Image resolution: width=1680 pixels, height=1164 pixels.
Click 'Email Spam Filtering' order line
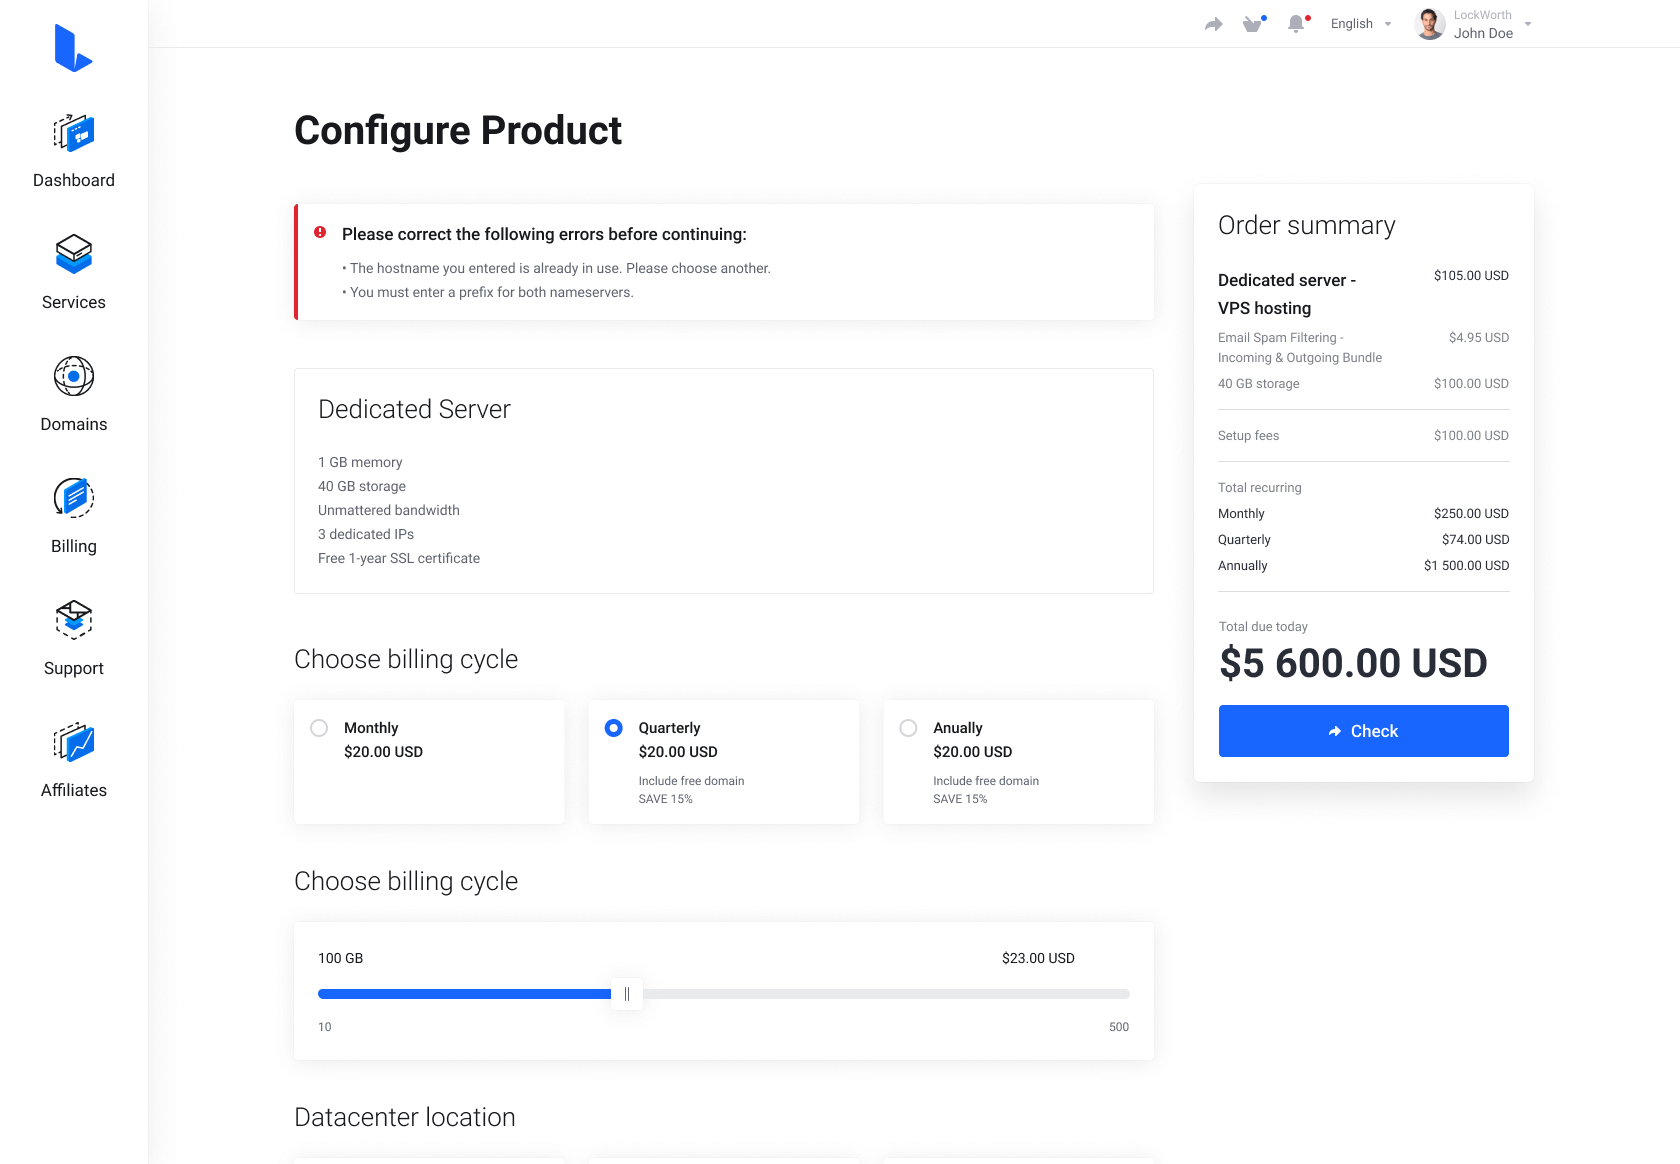[x=1363, y=347]
